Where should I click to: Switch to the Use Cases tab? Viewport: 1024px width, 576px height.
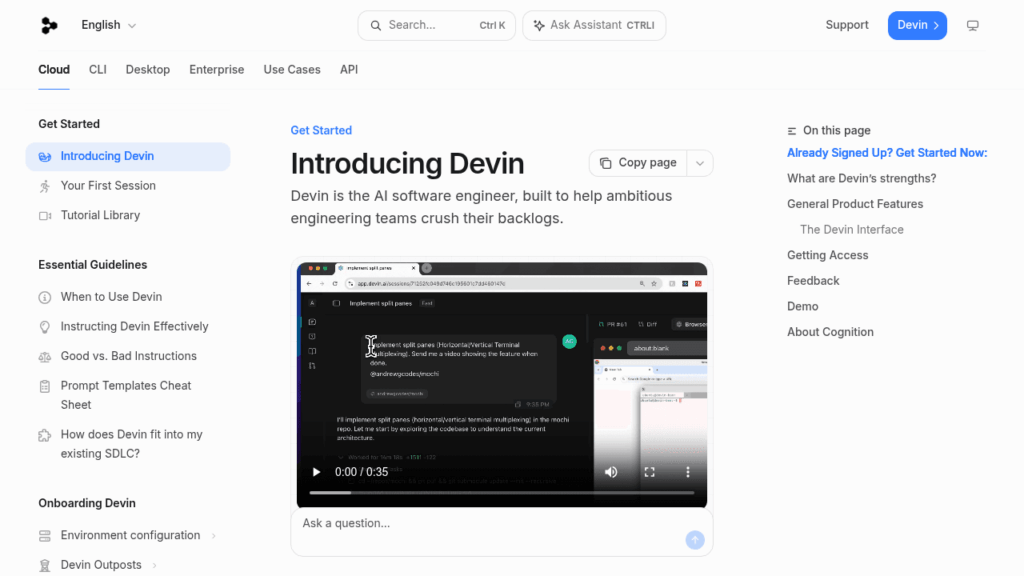[x=292, y=69]
